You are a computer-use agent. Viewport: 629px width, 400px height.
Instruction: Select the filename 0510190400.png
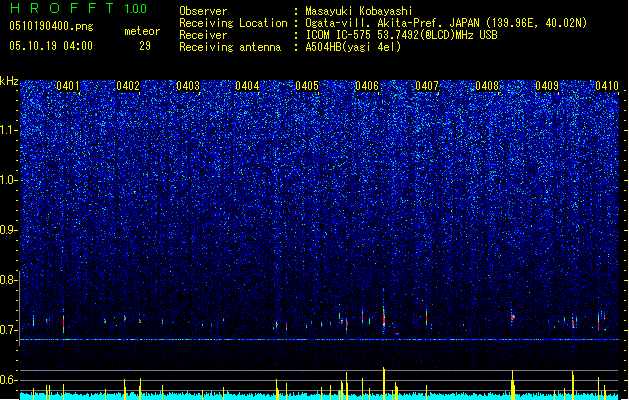[x=51, y=26]
